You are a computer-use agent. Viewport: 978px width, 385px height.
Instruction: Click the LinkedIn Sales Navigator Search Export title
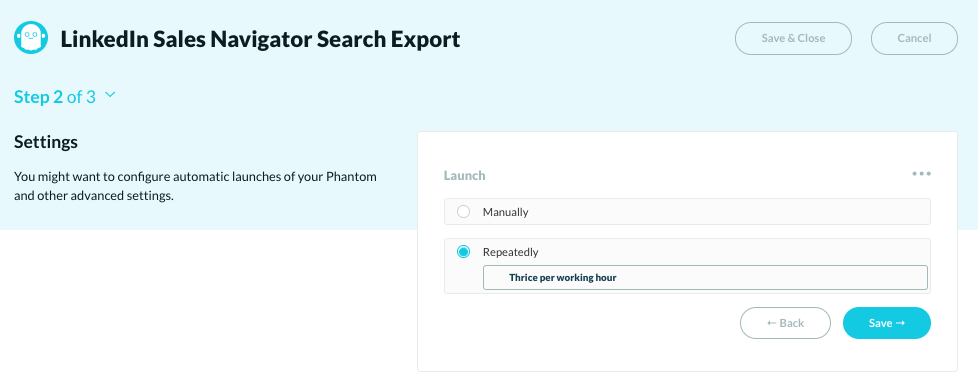click(260, 39)
